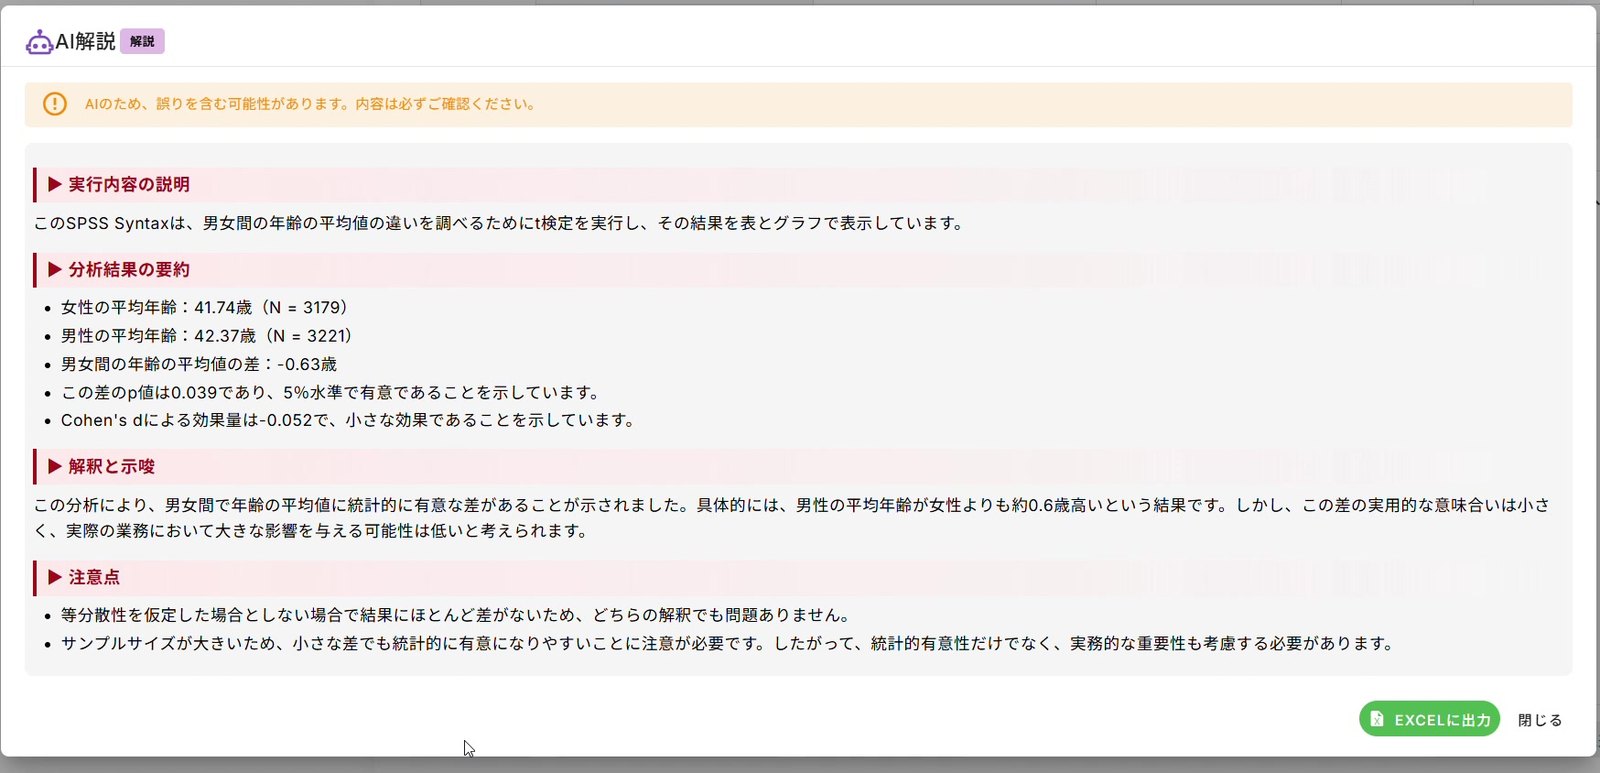Click the AI warning notice text
Viewport: 1600px width, 773px height.
click(310, 104)
